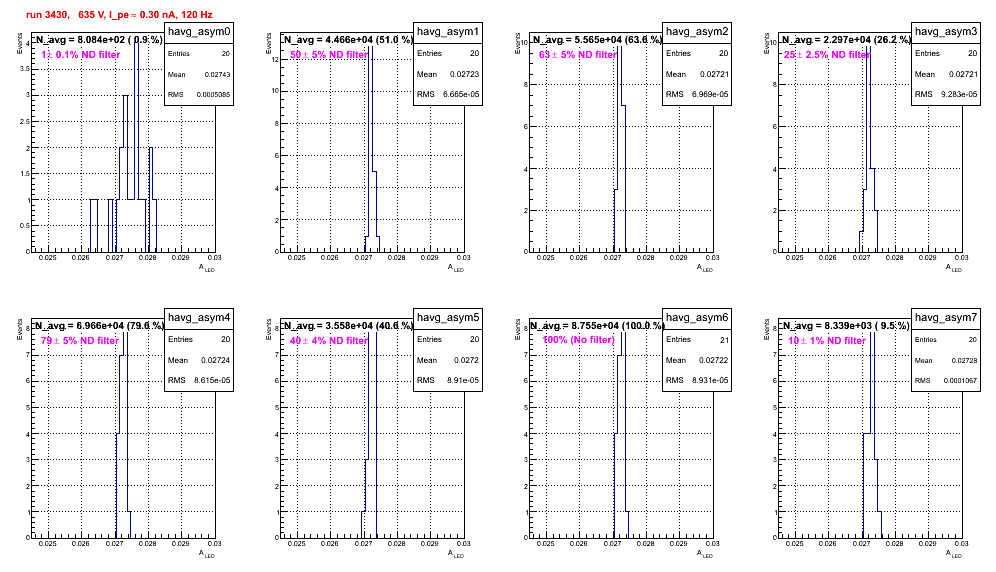Click the Events y-axis title of havg_asym0
Viewport: 996px width, 572px height.
click(x=20, y=43)
